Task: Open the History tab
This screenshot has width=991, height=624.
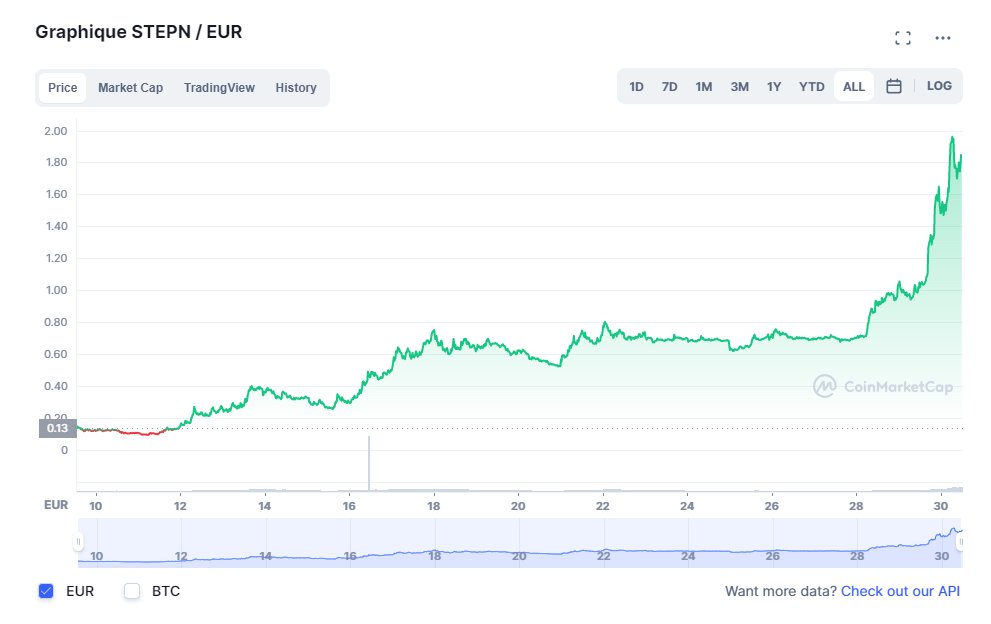Action: click(296, 87)
